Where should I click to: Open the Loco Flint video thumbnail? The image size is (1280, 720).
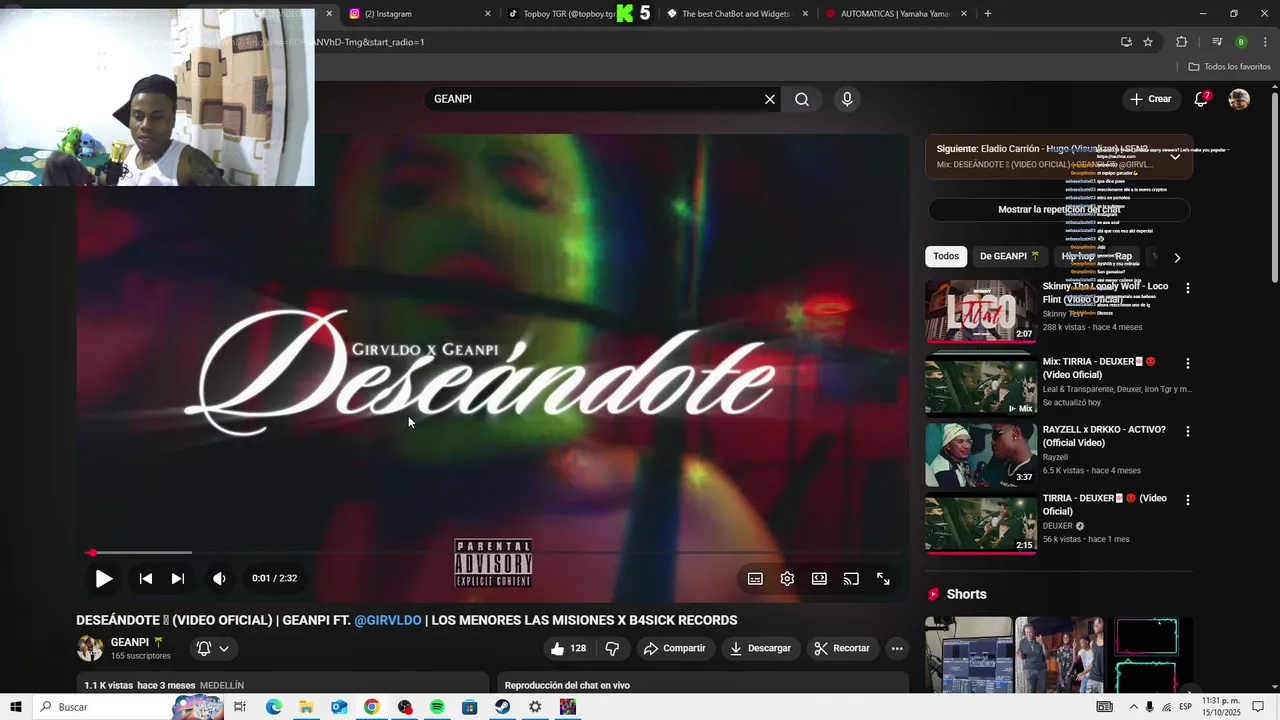point(980,311)
